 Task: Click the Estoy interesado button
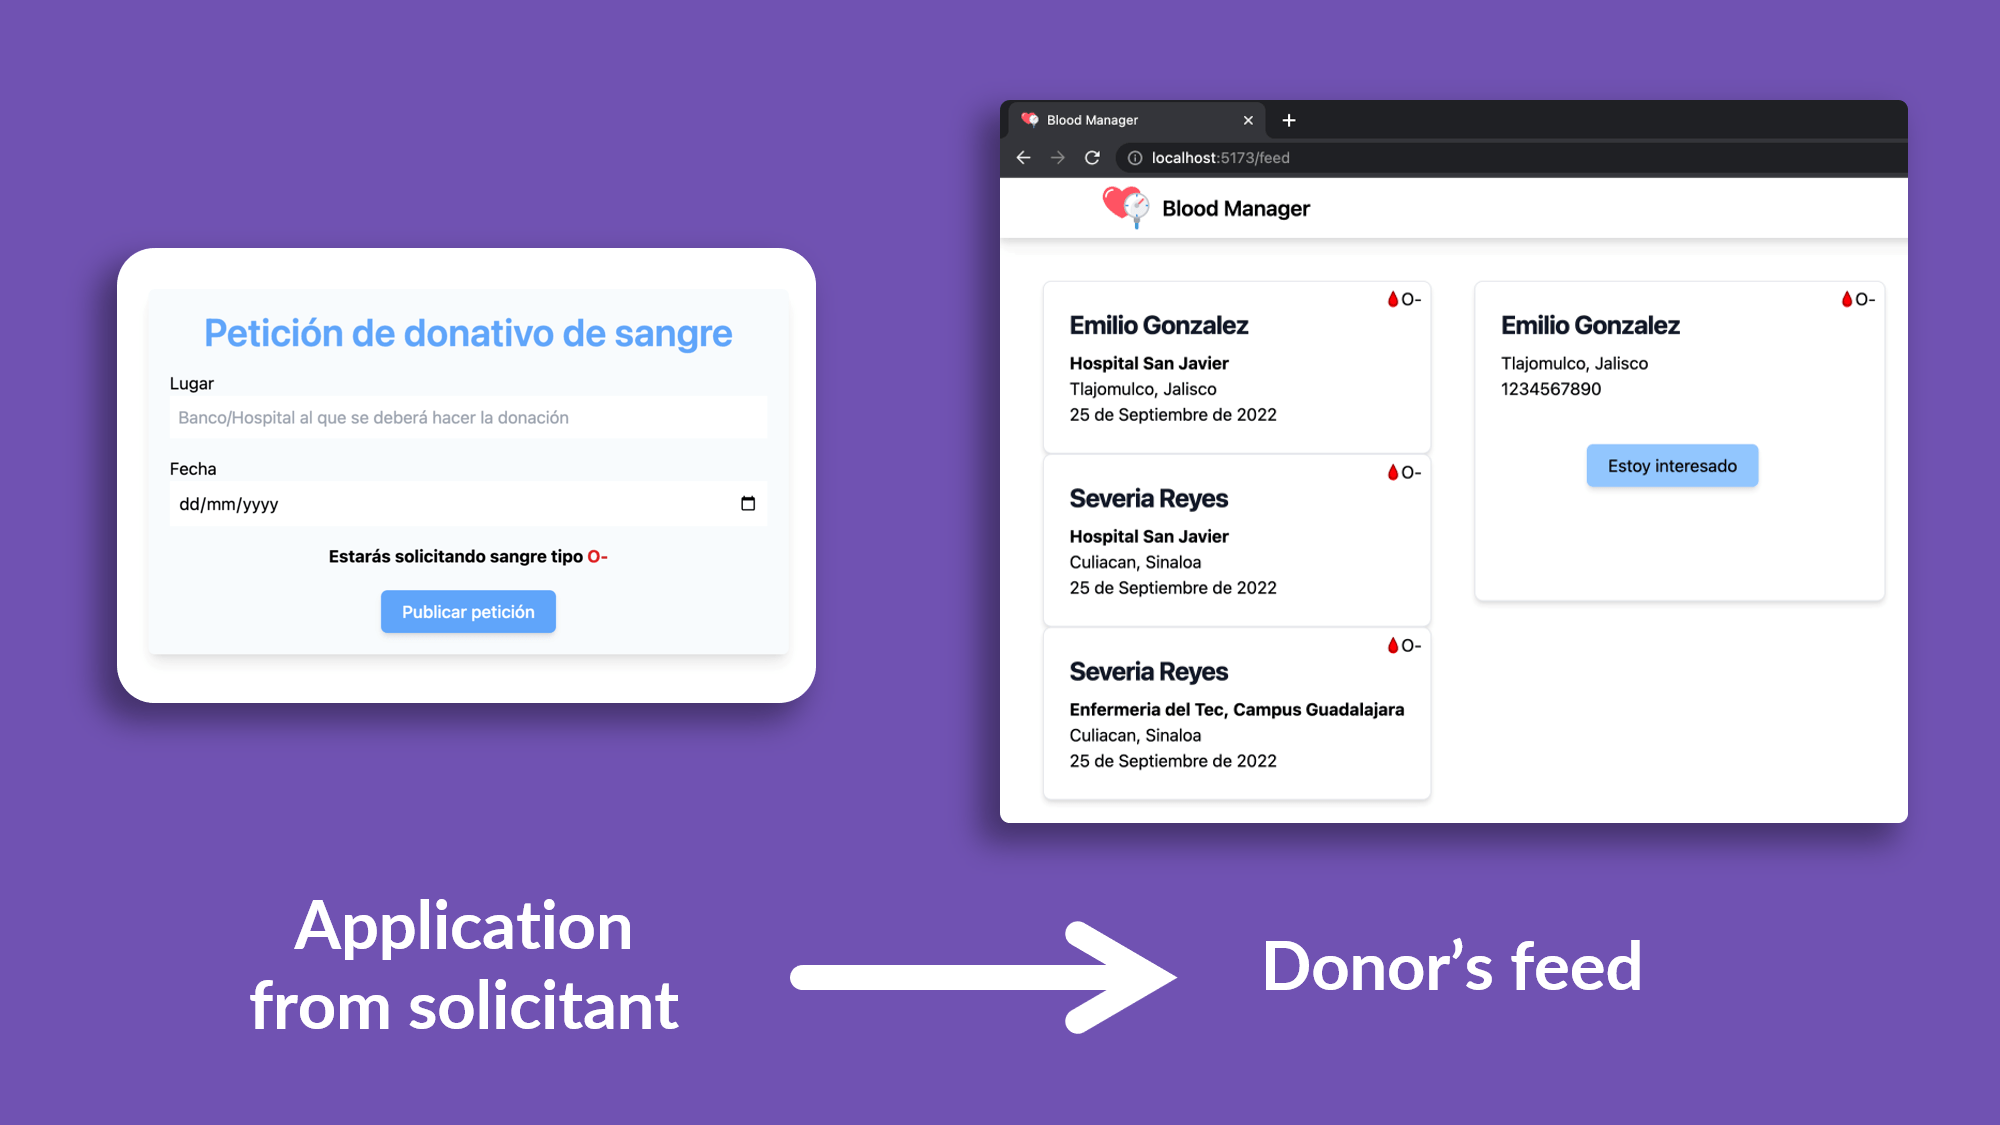(1672, 464)
